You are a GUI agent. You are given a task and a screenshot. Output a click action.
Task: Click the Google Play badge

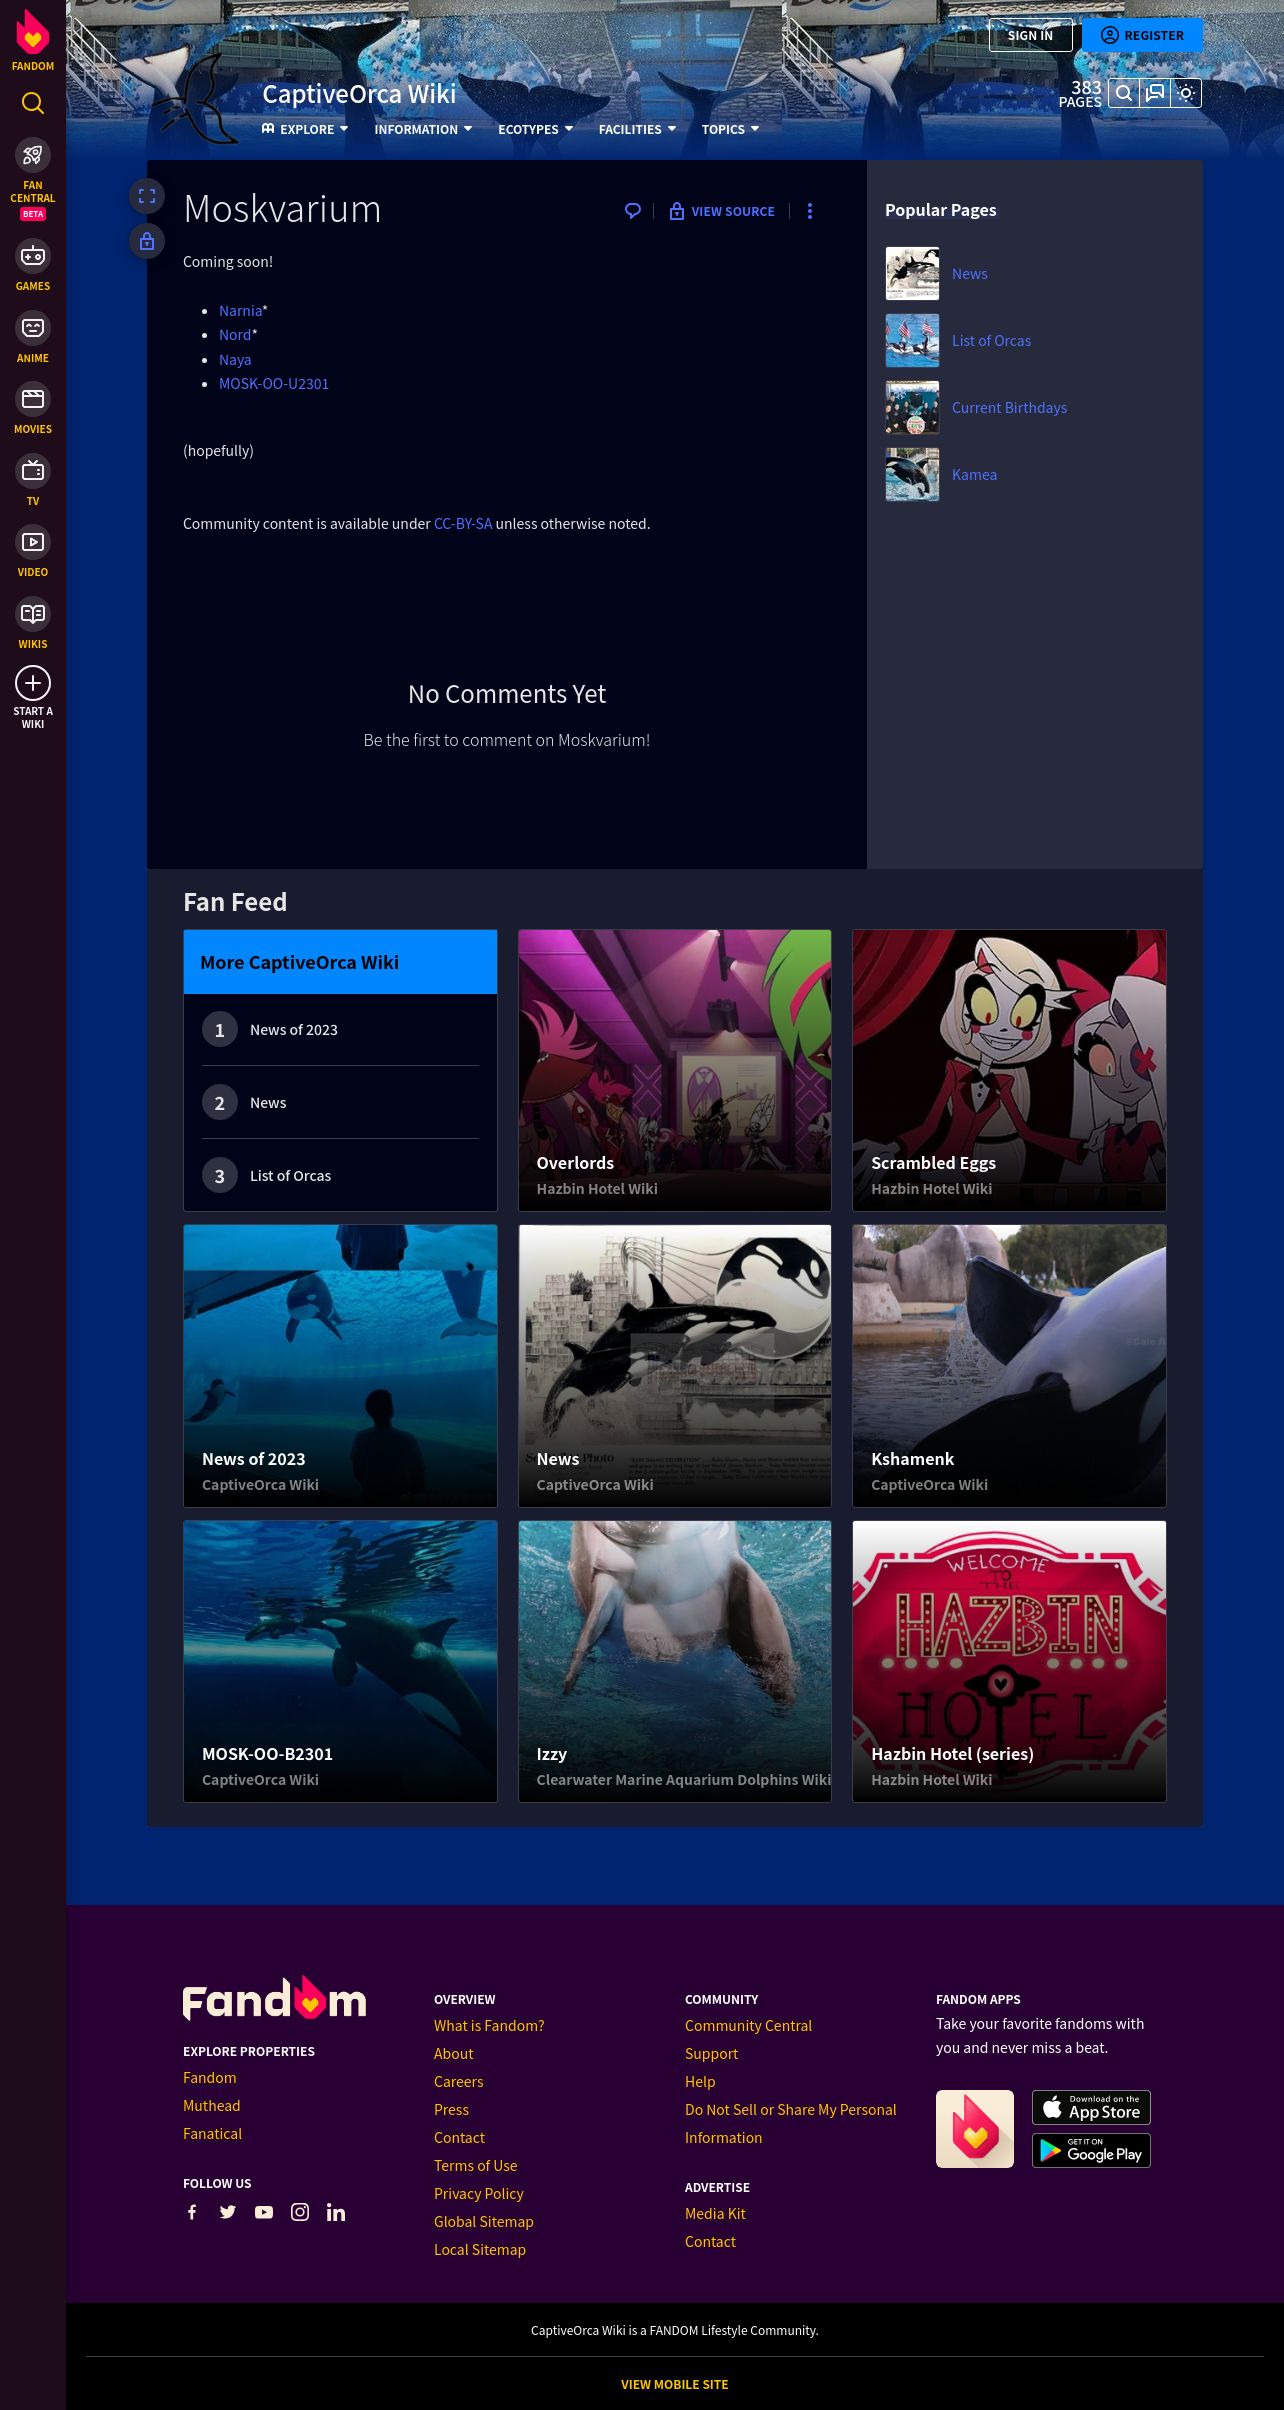point(1091,2150)
